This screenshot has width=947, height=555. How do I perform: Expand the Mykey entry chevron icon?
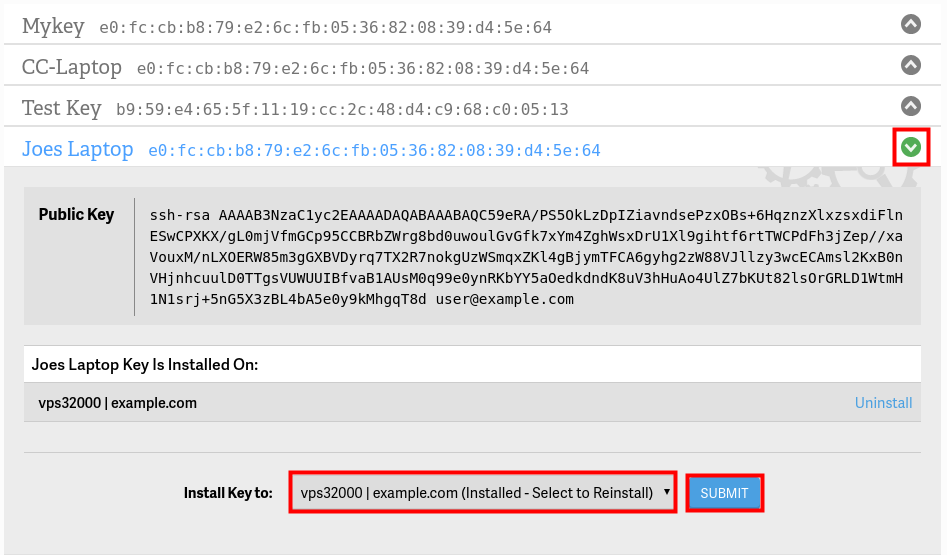tap(910, 25)
